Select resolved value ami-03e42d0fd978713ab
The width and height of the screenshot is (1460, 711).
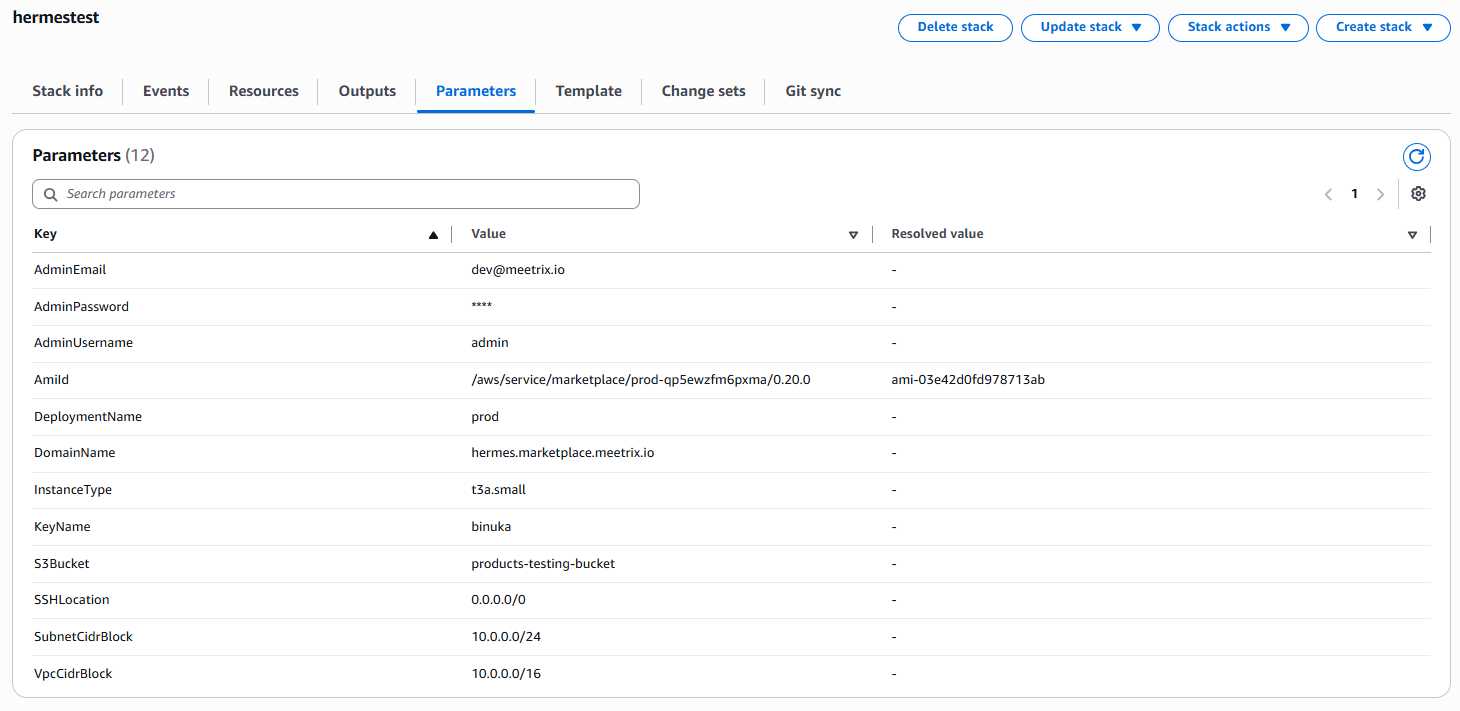click(x=968, y=380)
